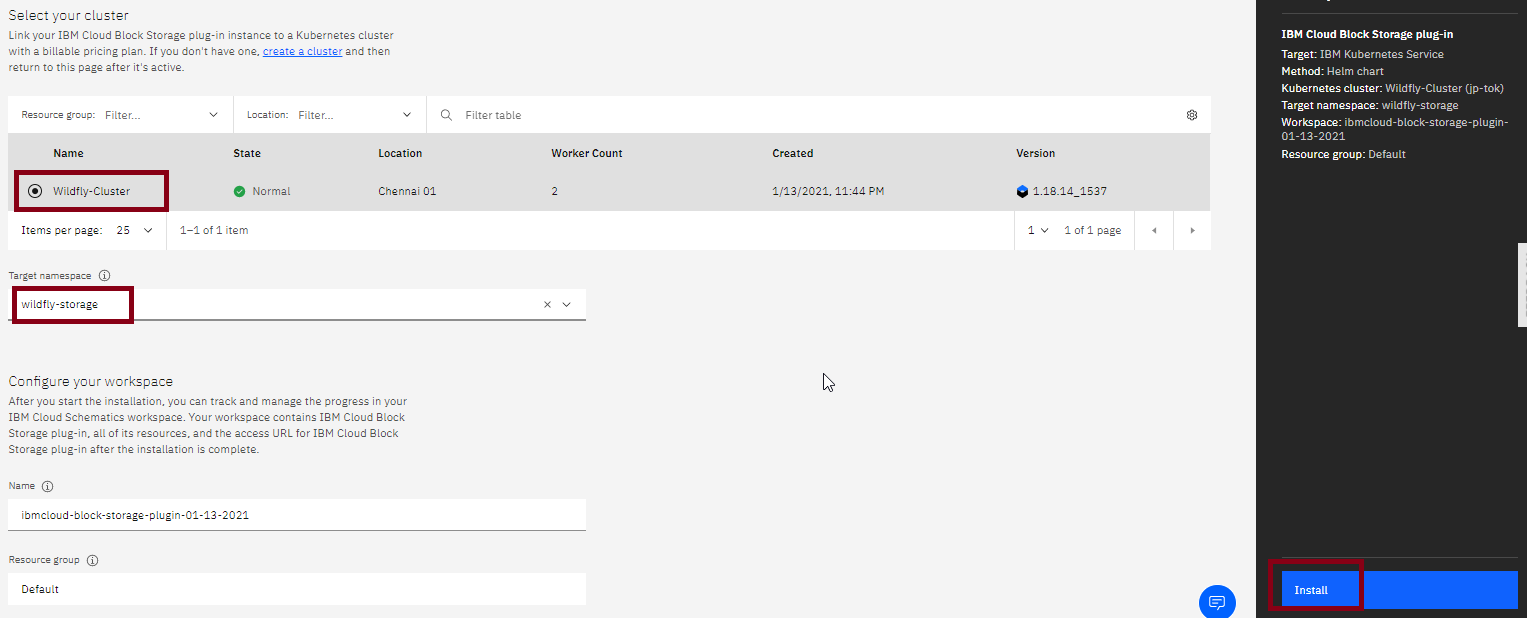Open the table settings gear
Viewport: 1527px width, 618px height.
click(x=1191, y=115)
